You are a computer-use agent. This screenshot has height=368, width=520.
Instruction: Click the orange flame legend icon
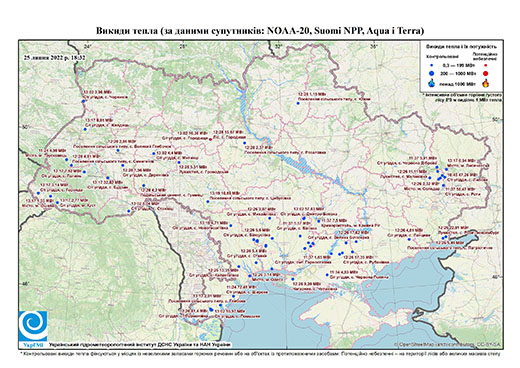click(485, 83)
